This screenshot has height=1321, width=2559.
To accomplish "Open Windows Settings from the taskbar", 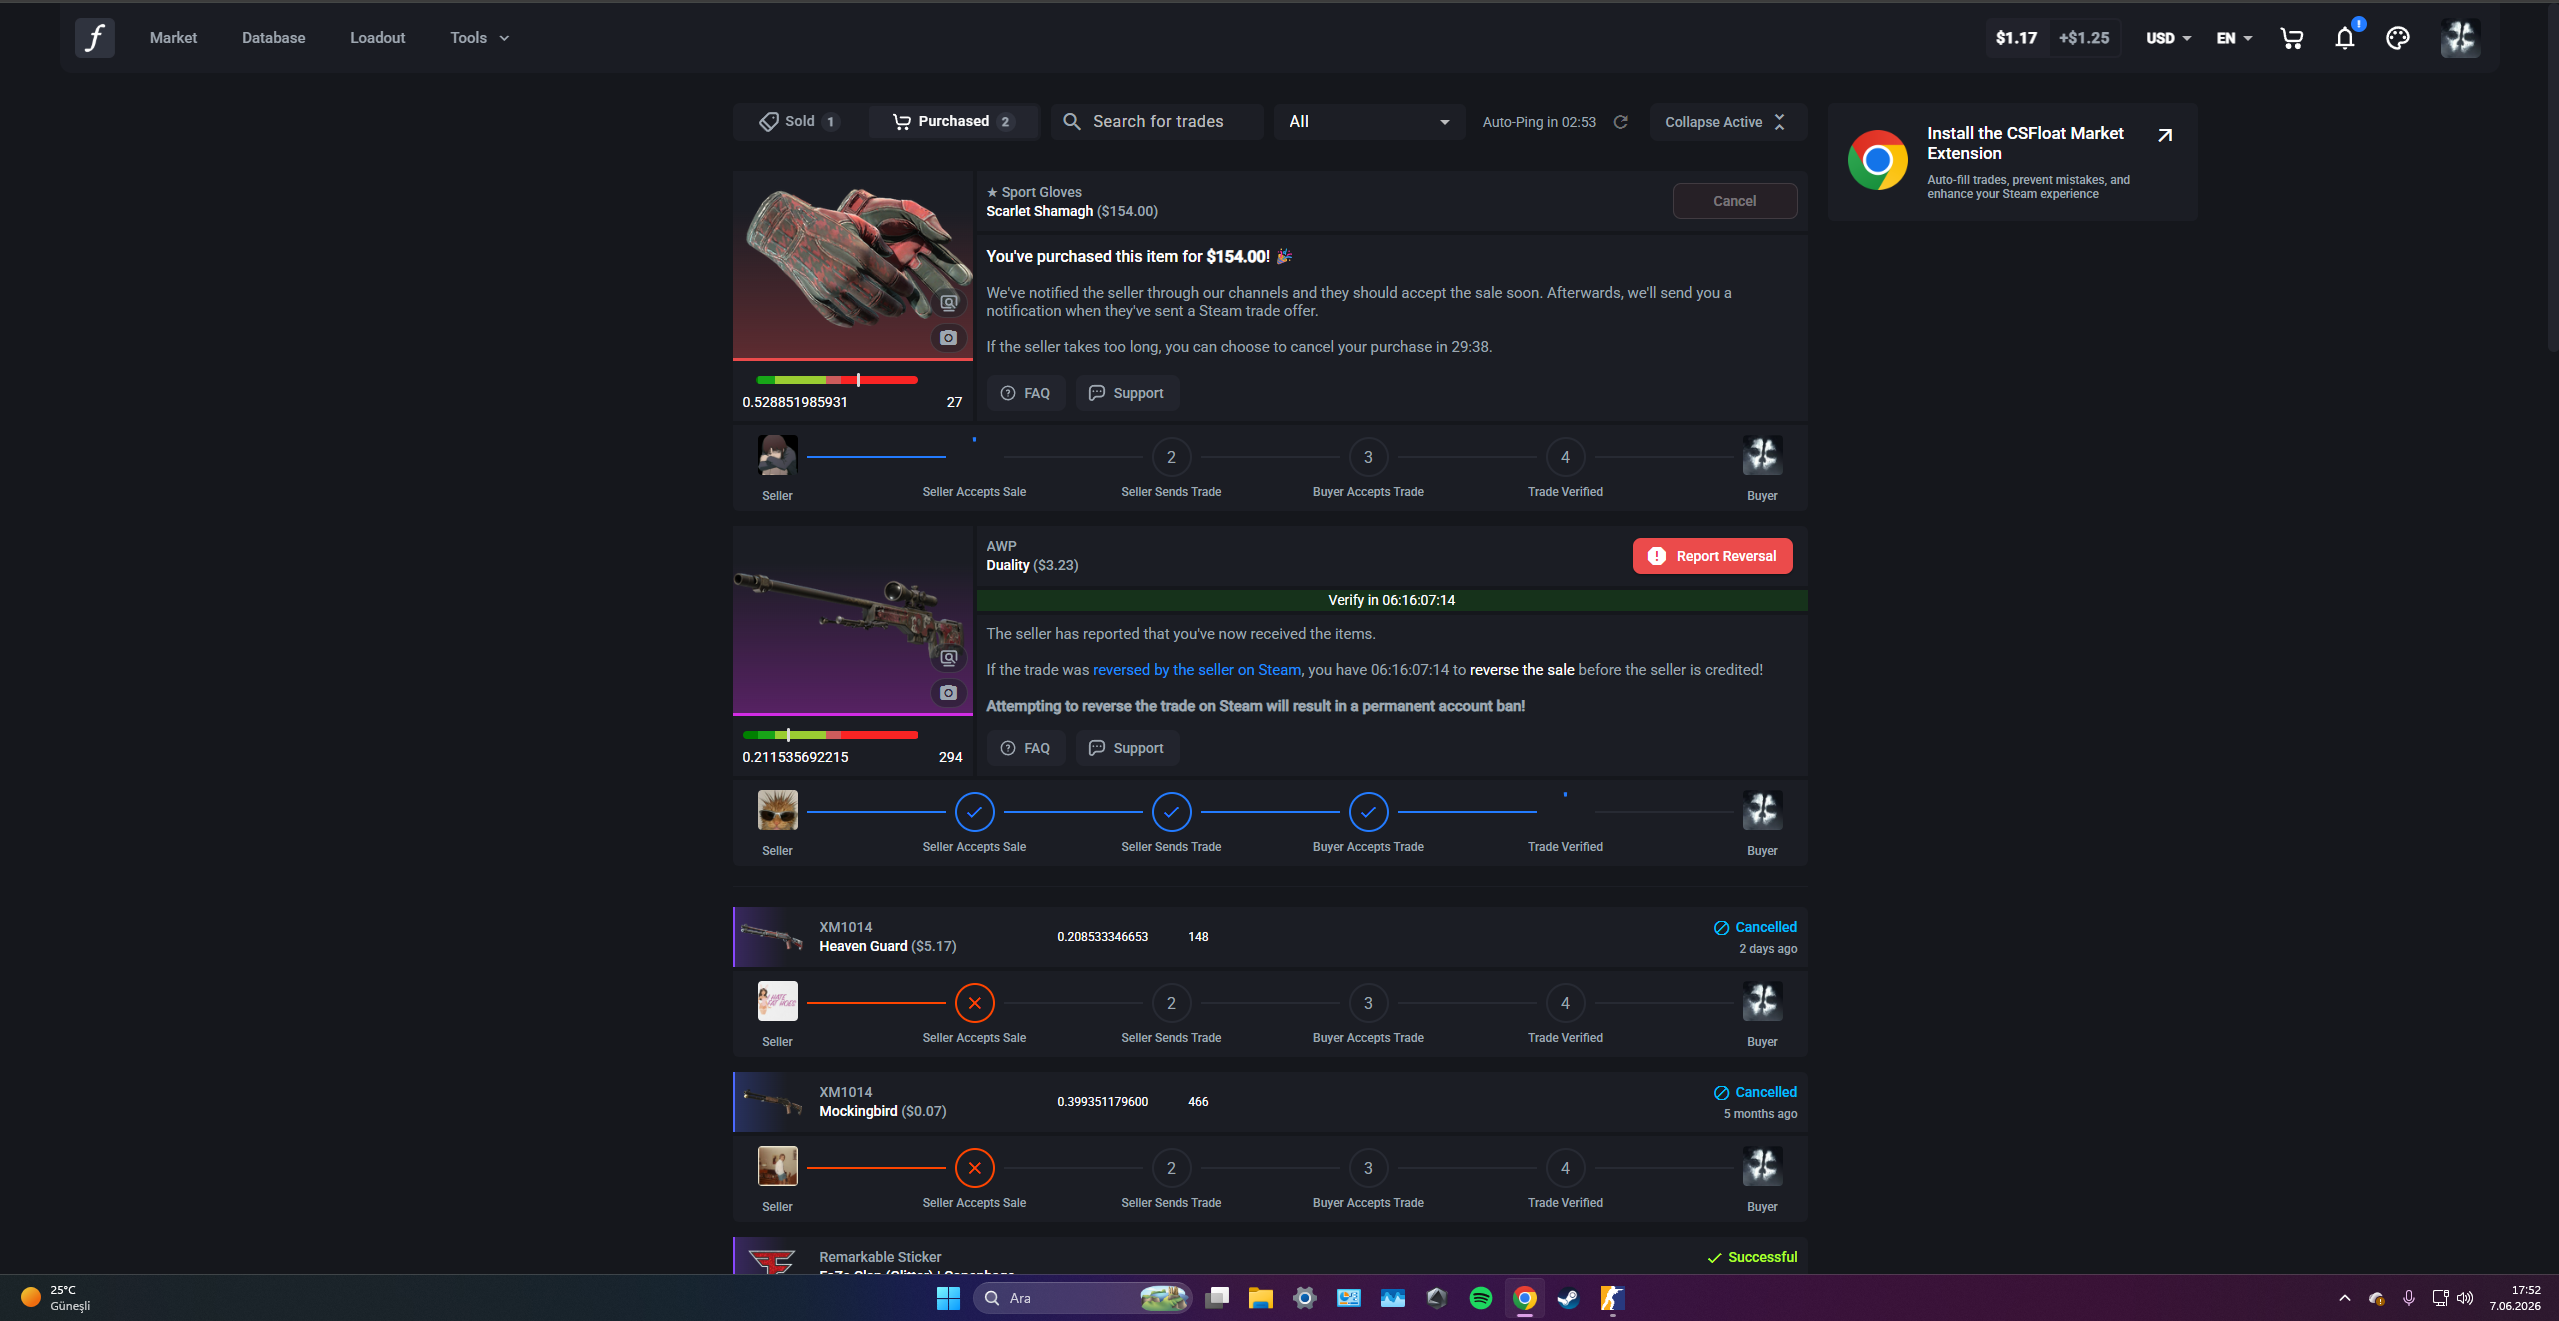I will point(1304,1298).
